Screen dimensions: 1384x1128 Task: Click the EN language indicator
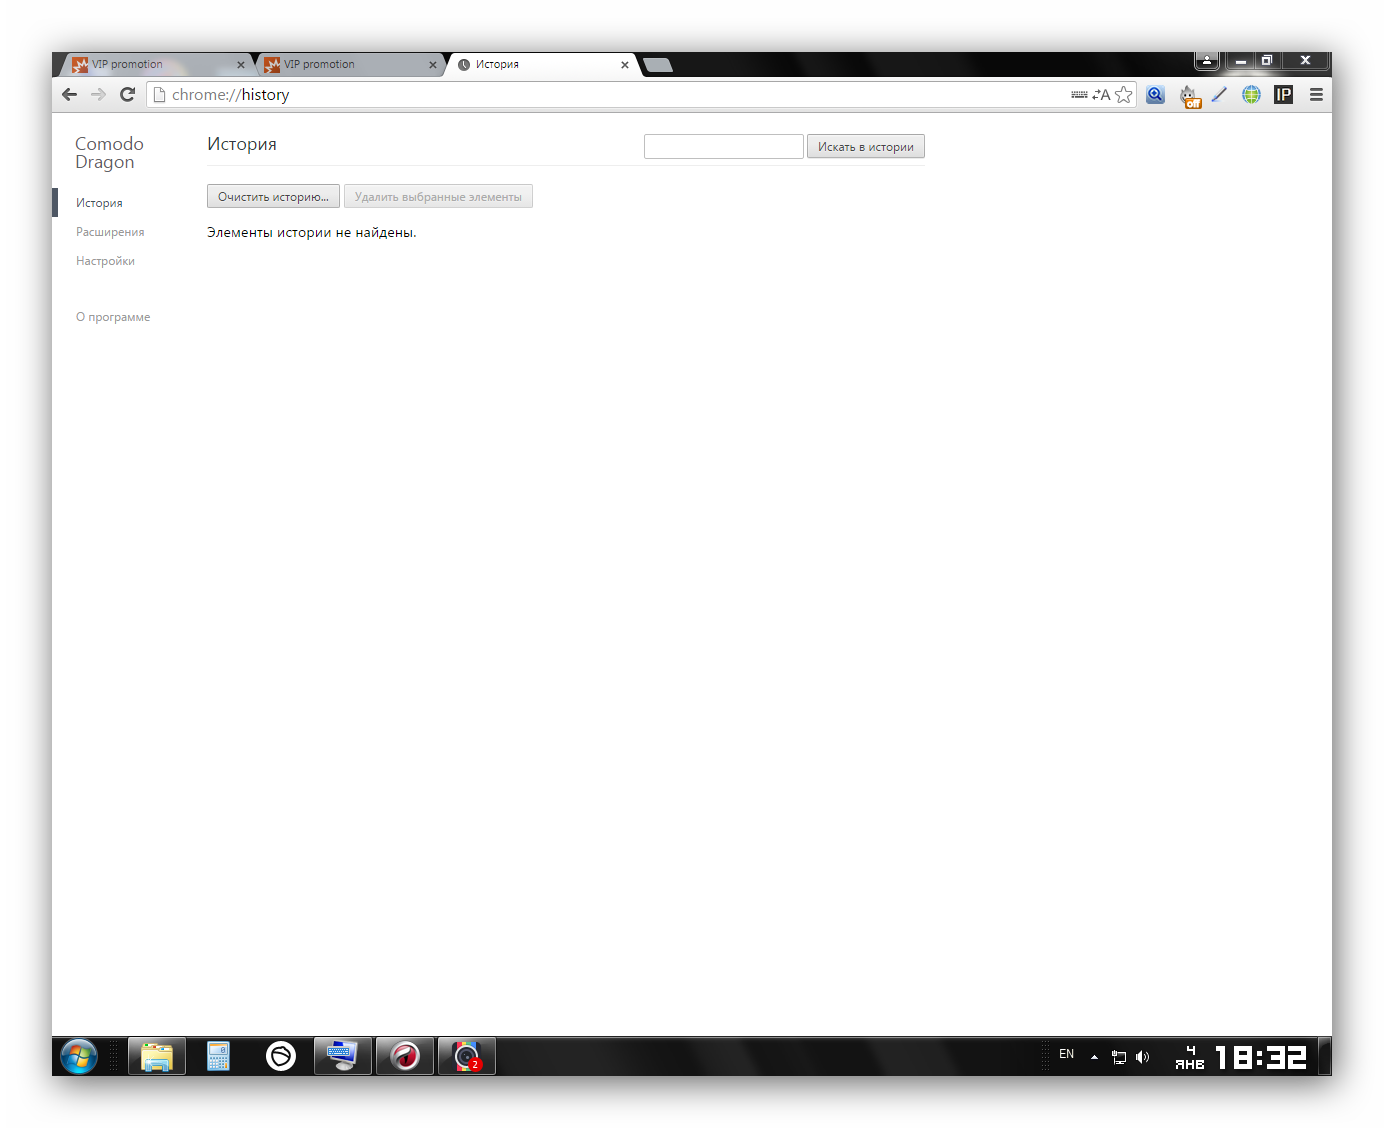click(x=1066, y=1054)
